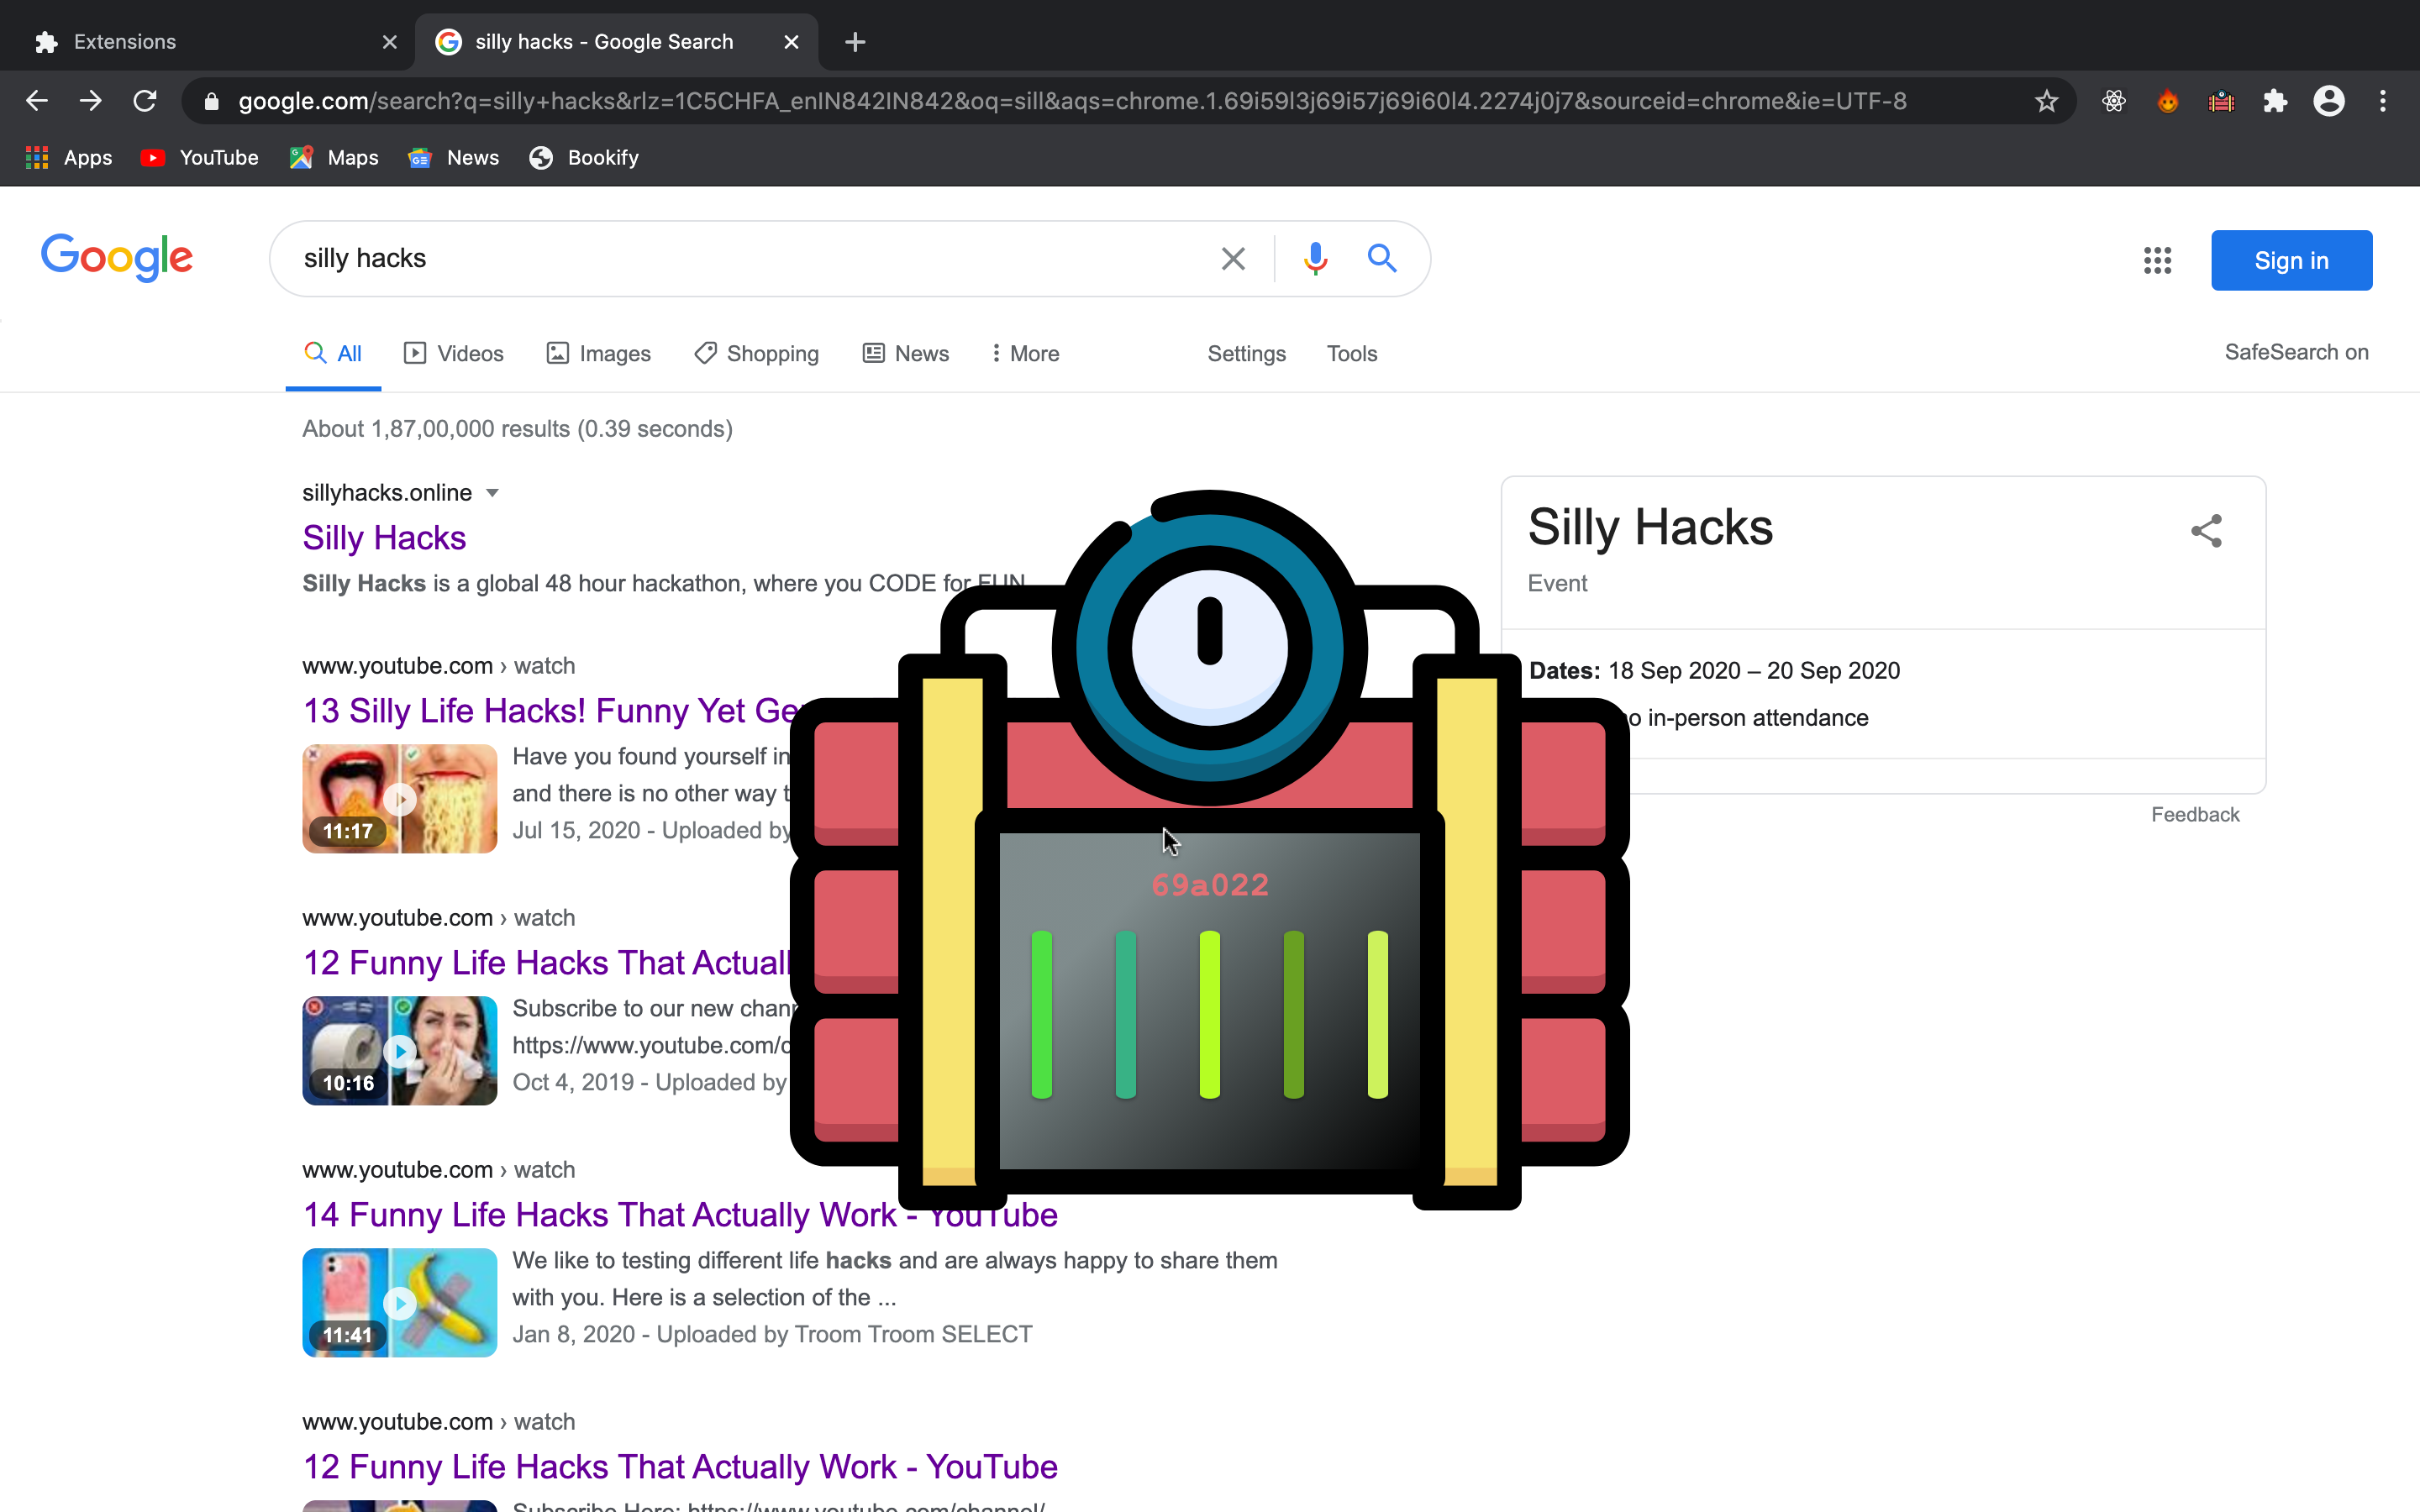
Task: Switch to the Images search tab
Action: (x=599, y=353)
